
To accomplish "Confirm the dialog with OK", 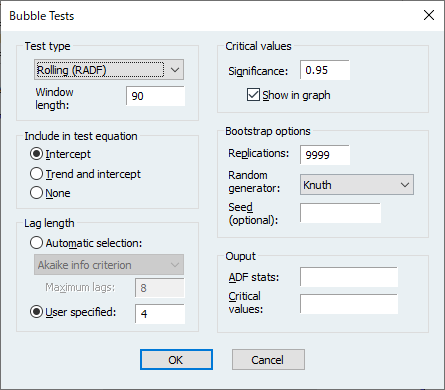I will point(176,360).
